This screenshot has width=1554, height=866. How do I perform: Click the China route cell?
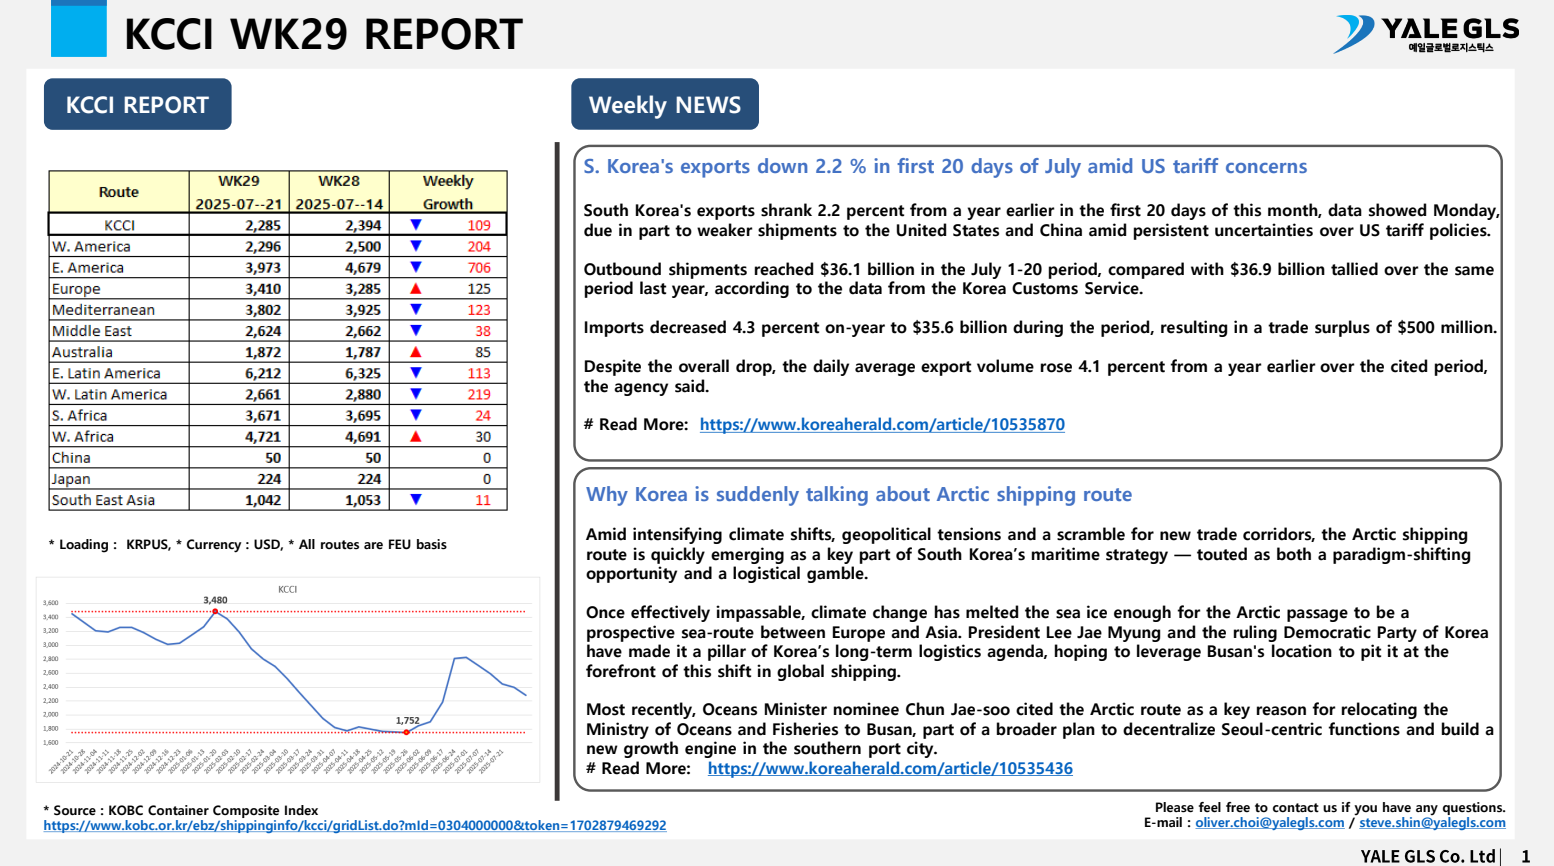tap(119, 458)
